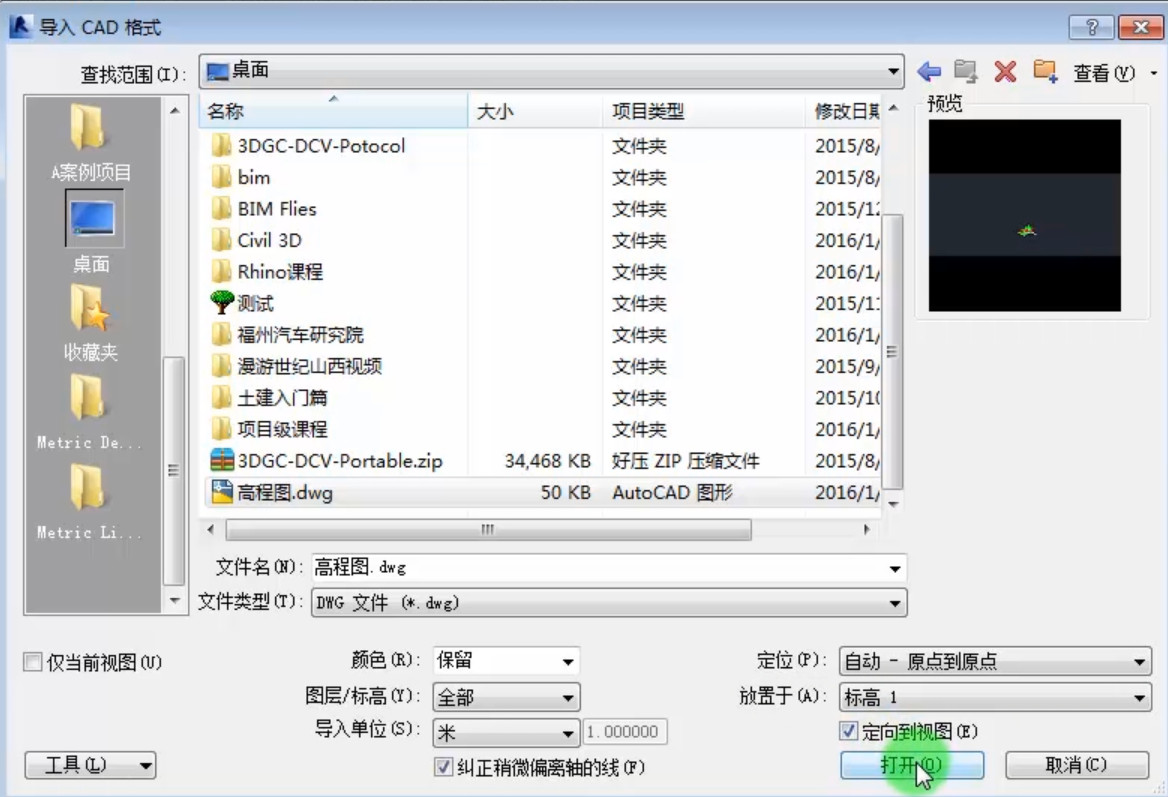Viewport: 1168px width, 797px height.
Task: Click the 打开(O) open button
Action: point(912,765)
